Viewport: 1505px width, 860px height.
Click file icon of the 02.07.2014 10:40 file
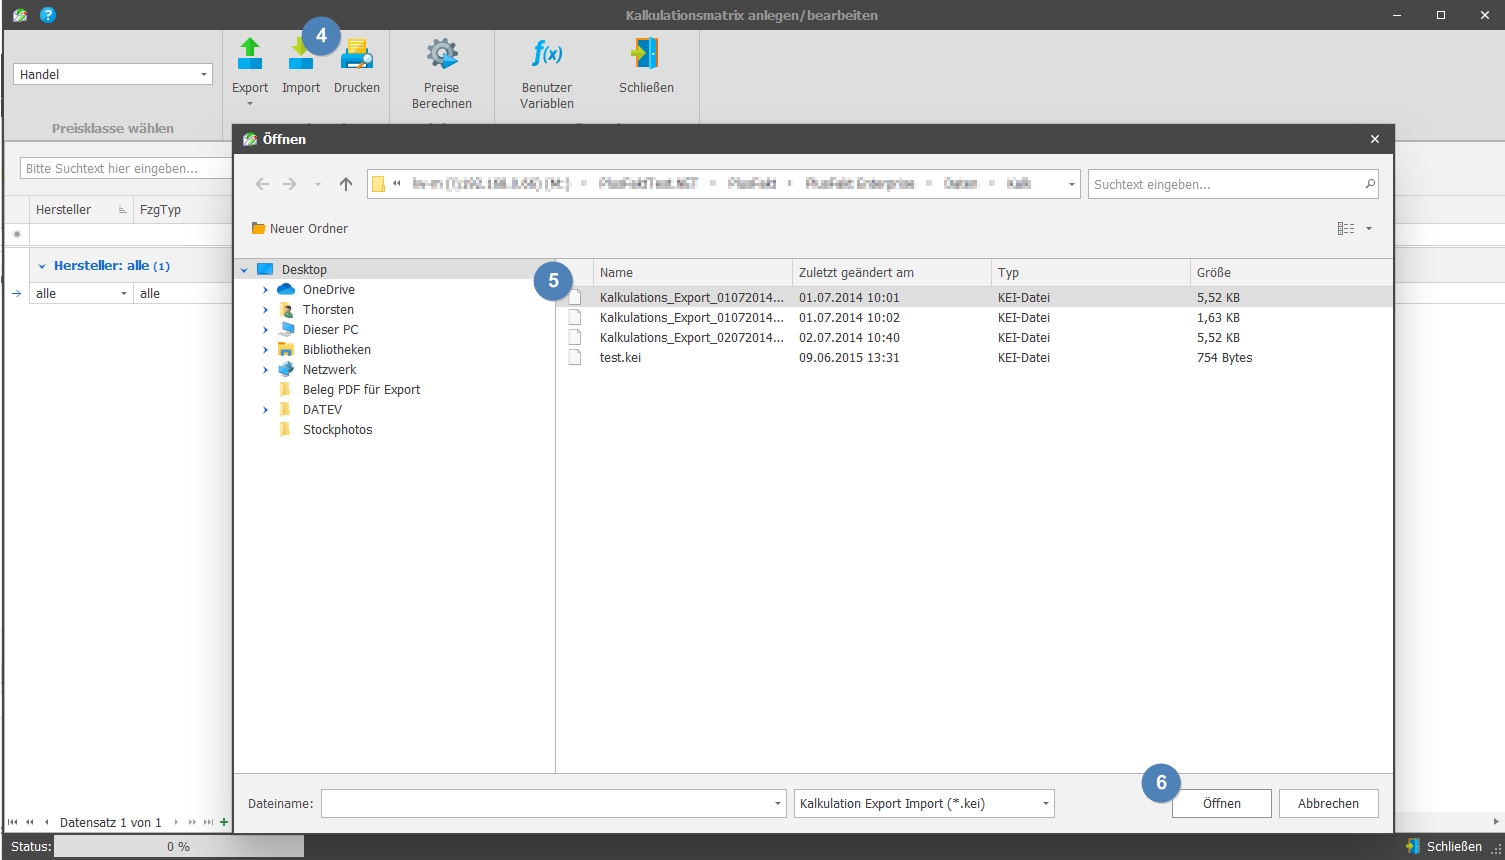tap(575, 337)
